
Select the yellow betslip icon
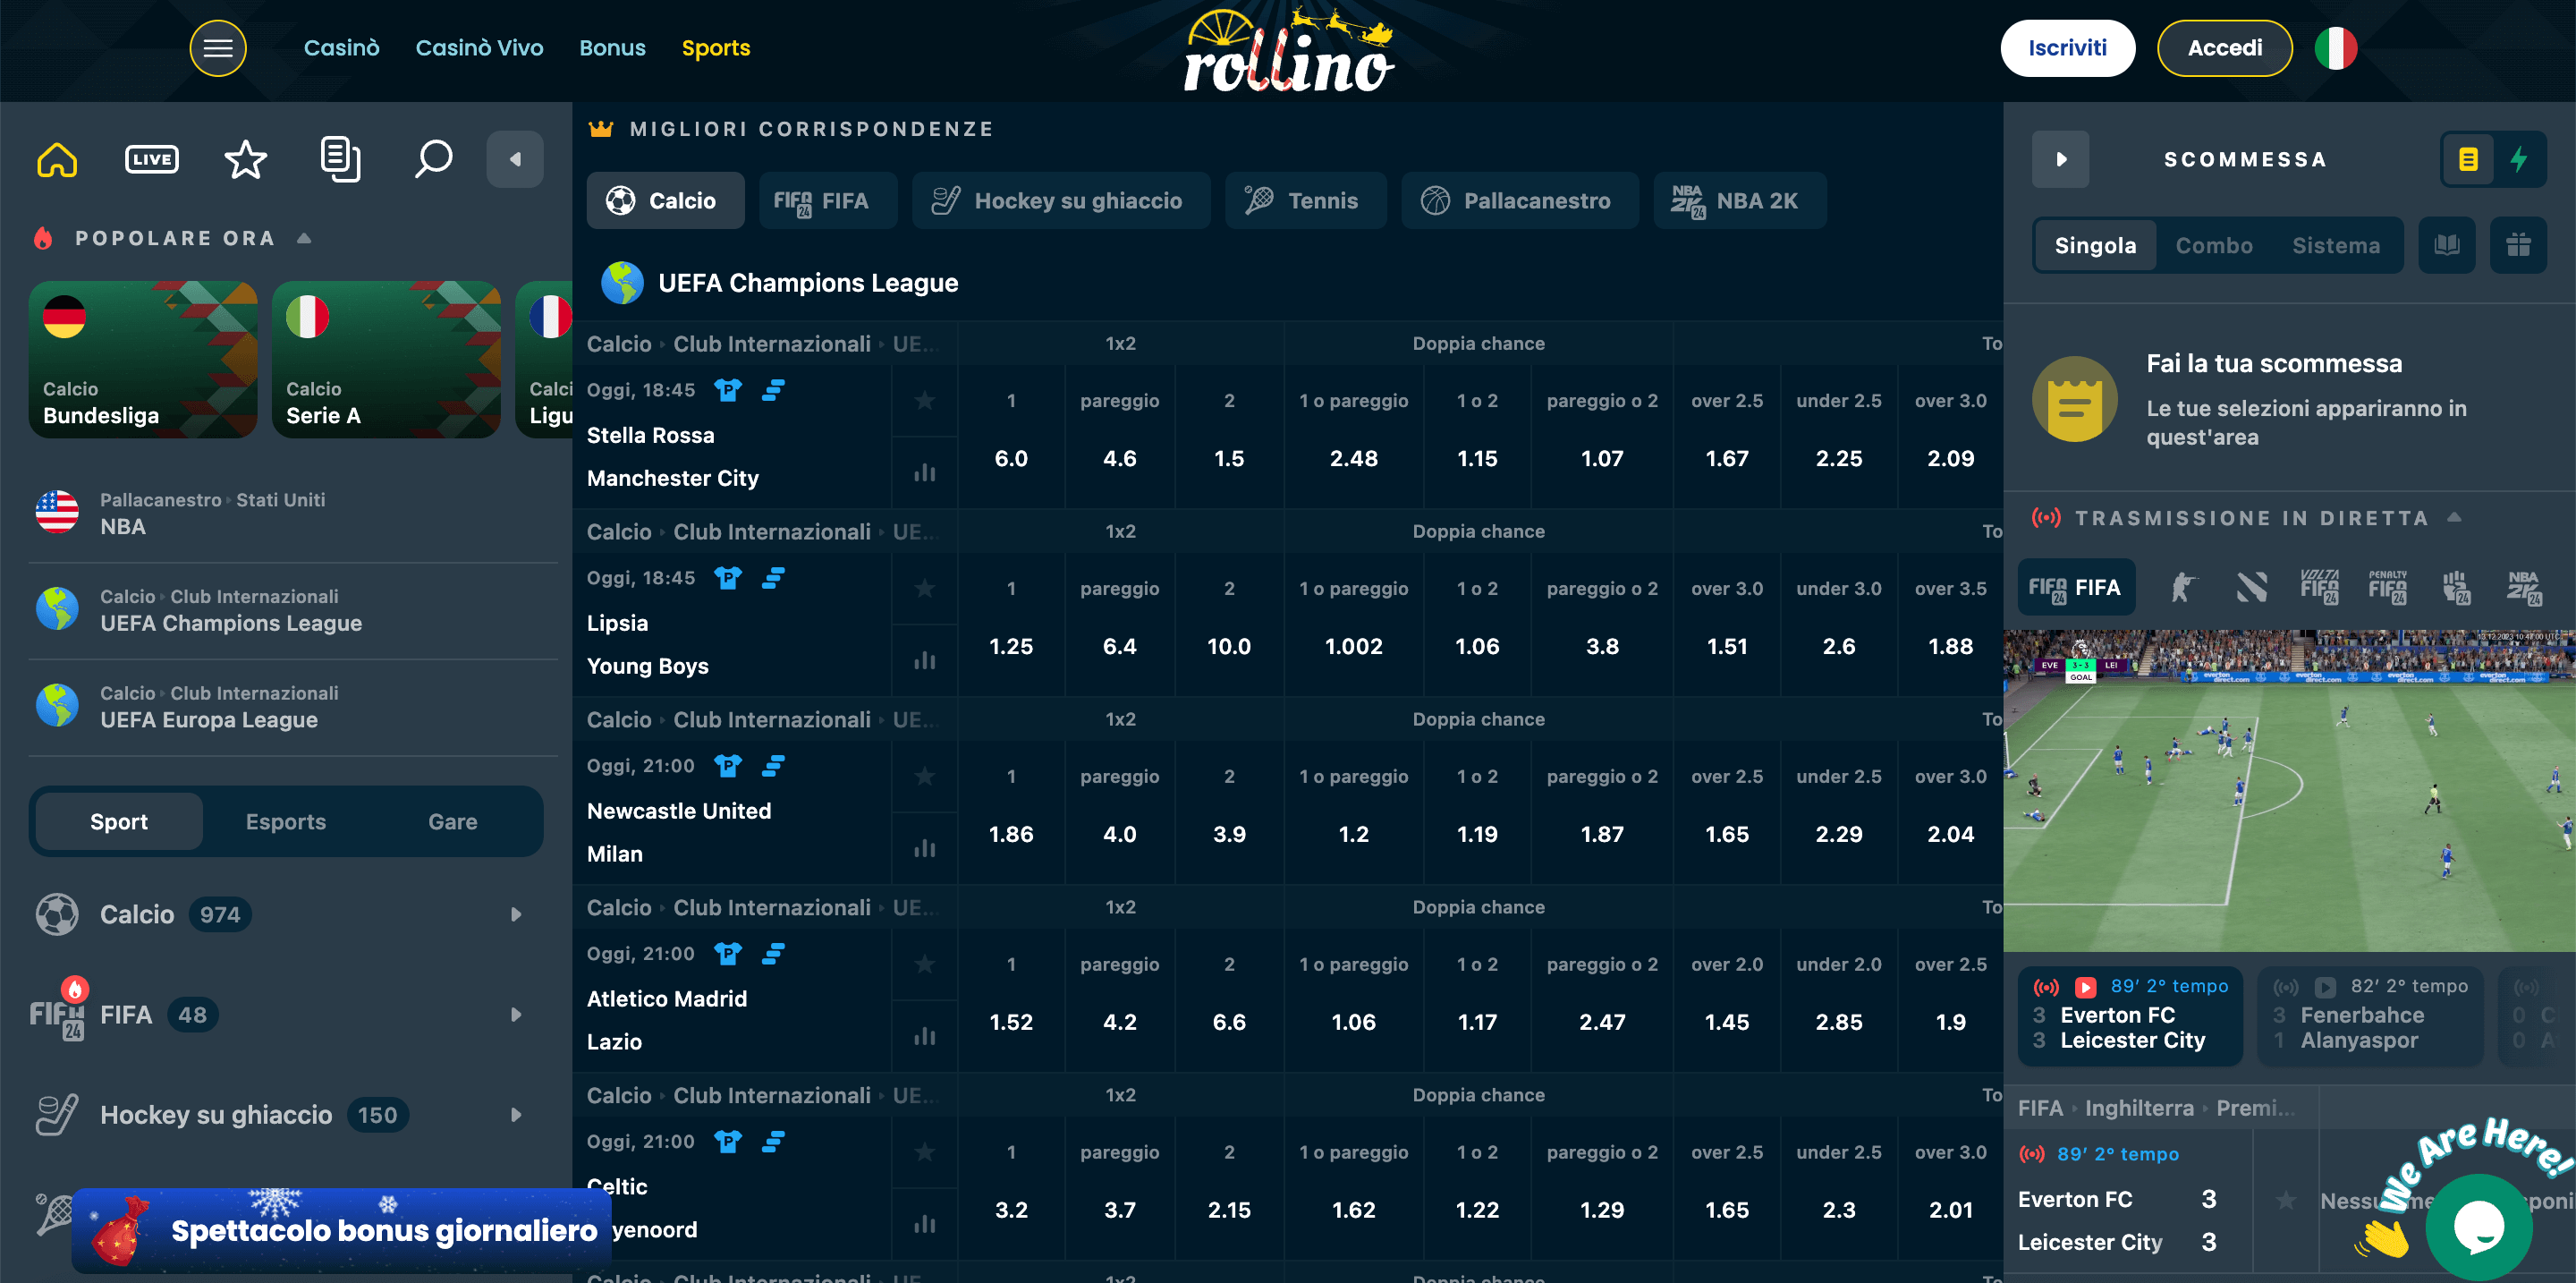(x=2468, y=159)
